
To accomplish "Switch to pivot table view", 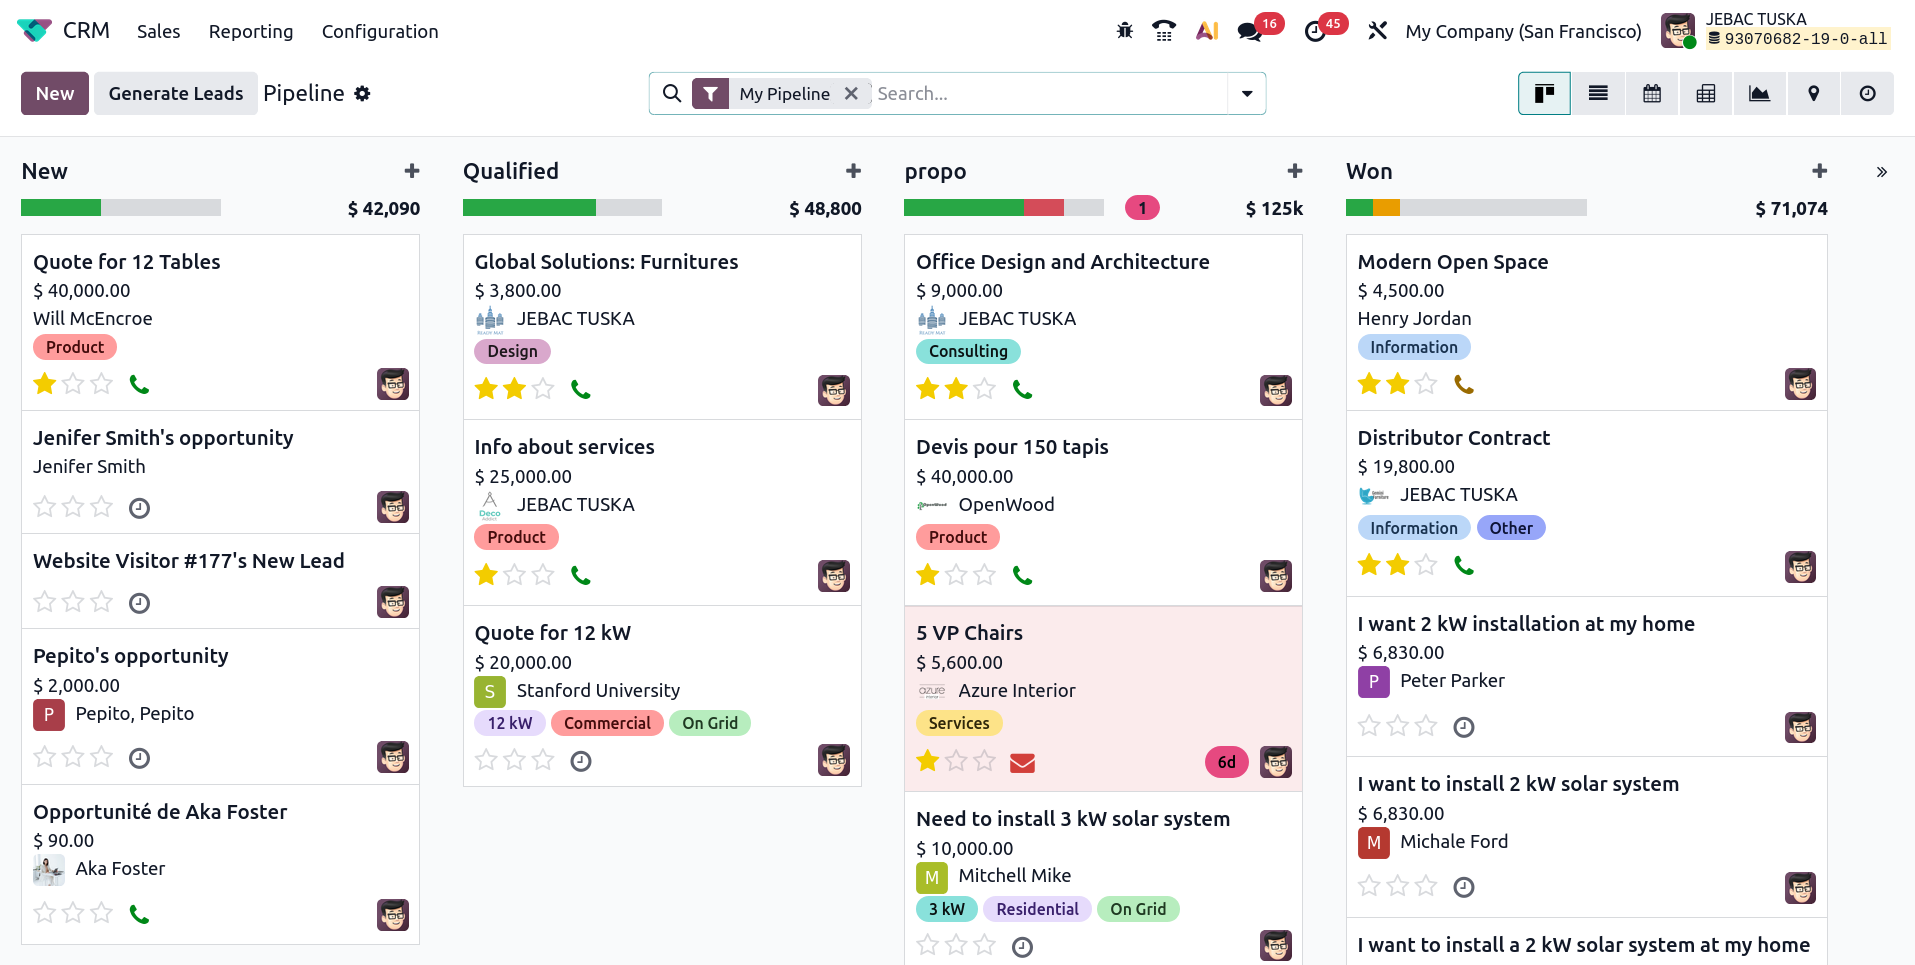I will (x=1706, y=94).
